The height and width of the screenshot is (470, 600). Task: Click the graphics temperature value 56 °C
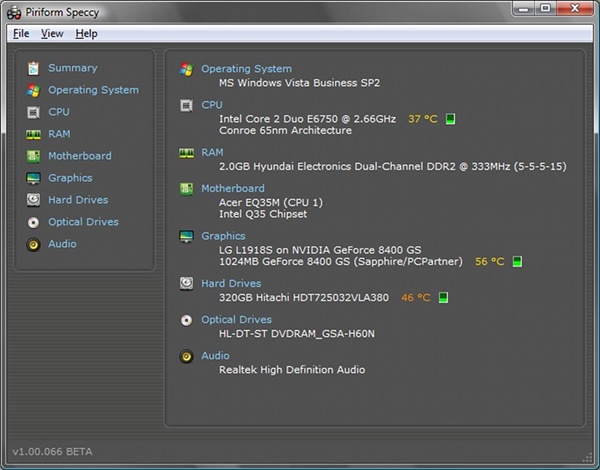(x=489, y=262)
